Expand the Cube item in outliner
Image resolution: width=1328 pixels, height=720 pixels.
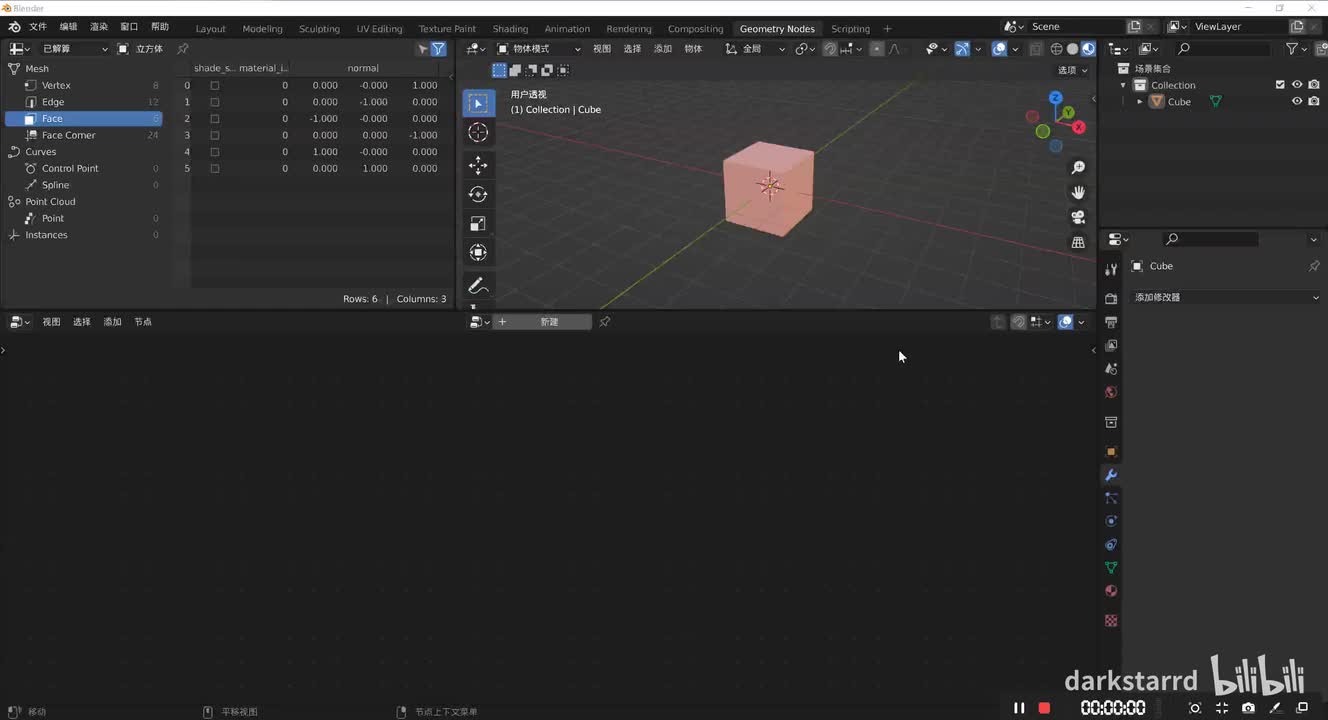click(1140, 101)
